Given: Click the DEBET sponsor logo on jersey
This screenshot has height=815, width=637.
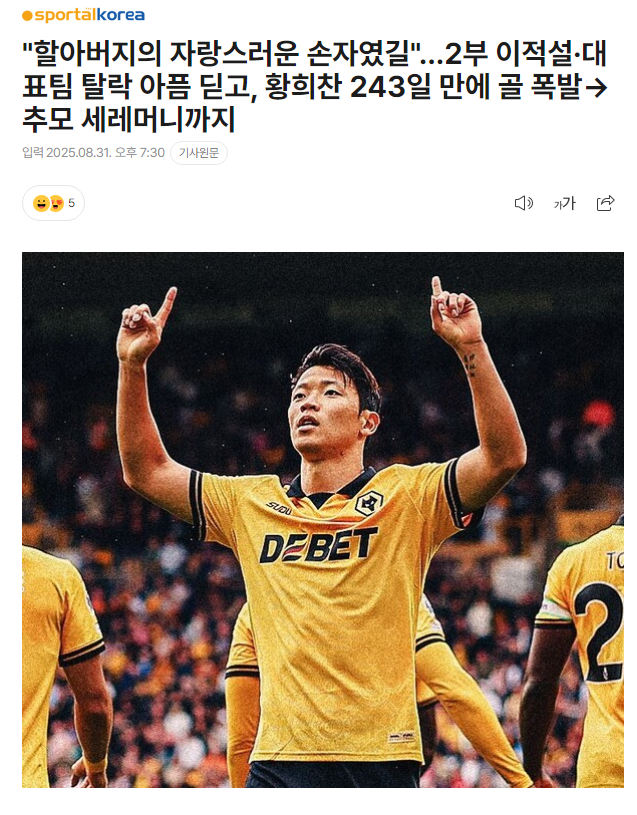Looking at the screenshot, I should pos(318,545).
